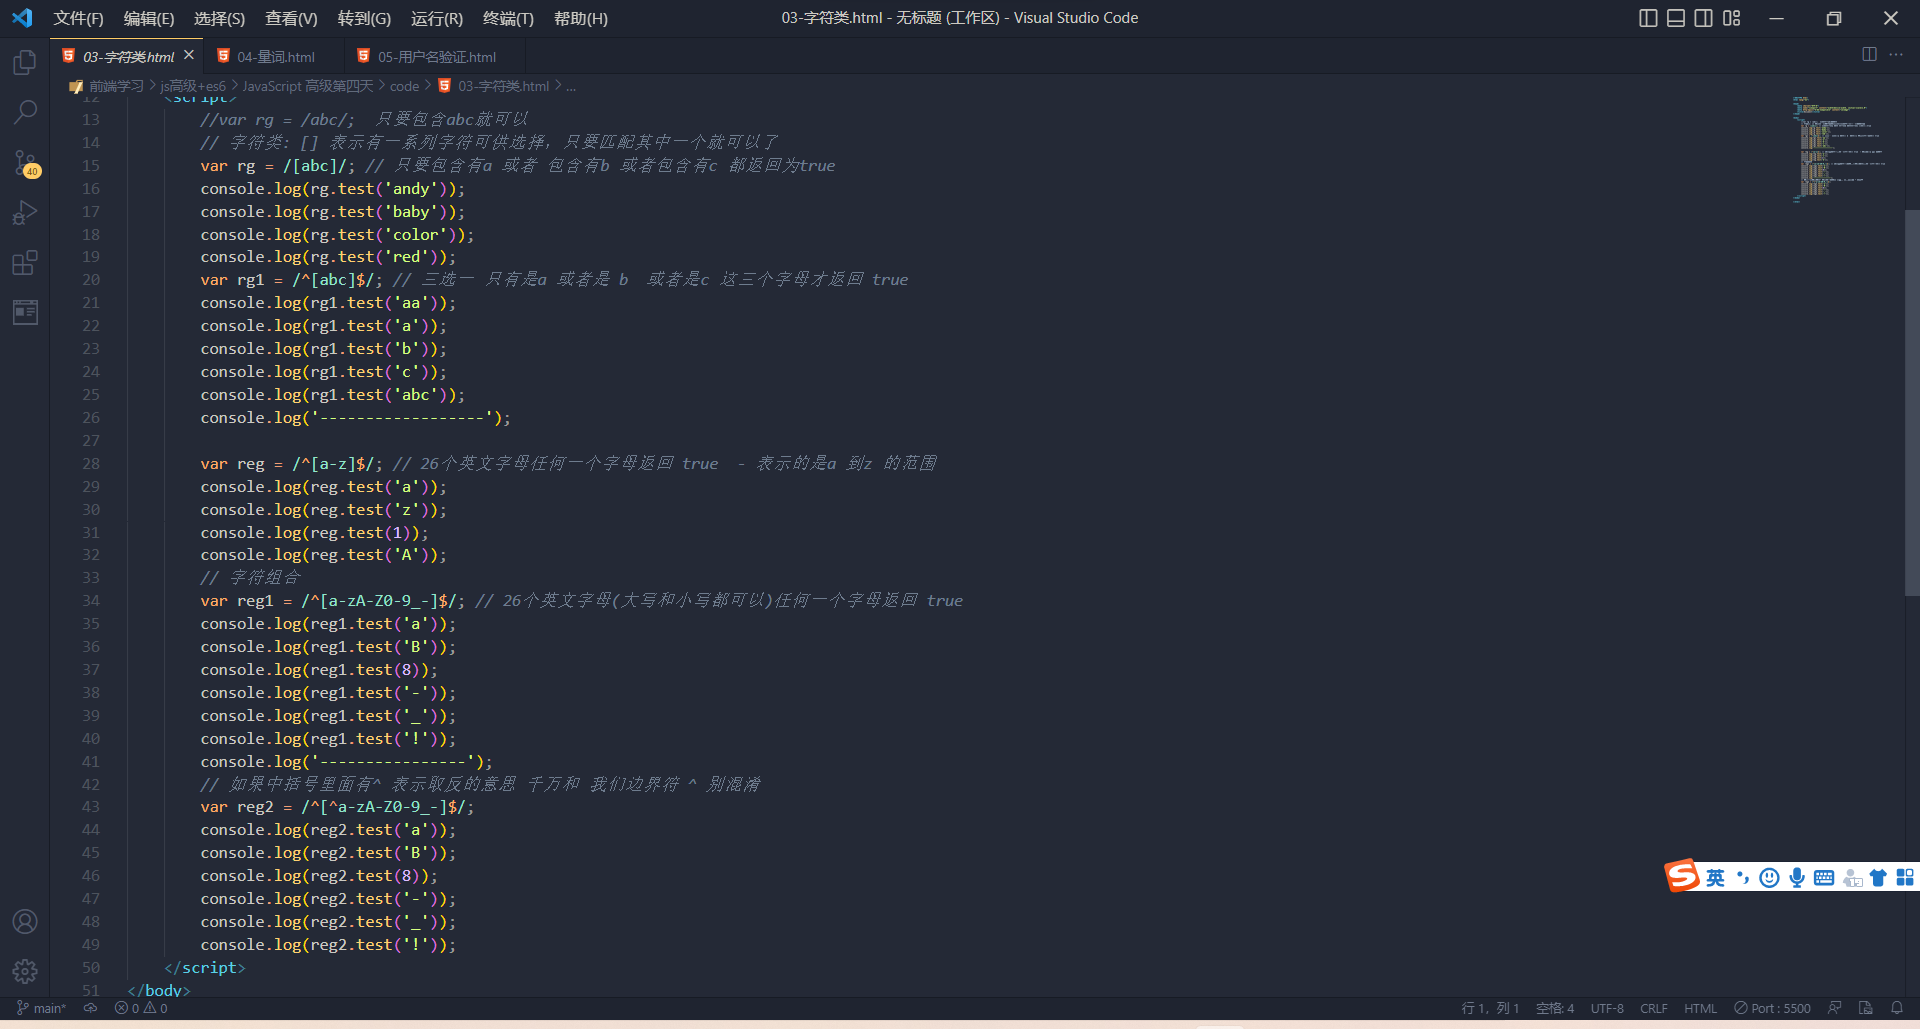Screen dimensions: 1920x1029
Task: Change line endings via CRLF item
Action: 1654,1008
